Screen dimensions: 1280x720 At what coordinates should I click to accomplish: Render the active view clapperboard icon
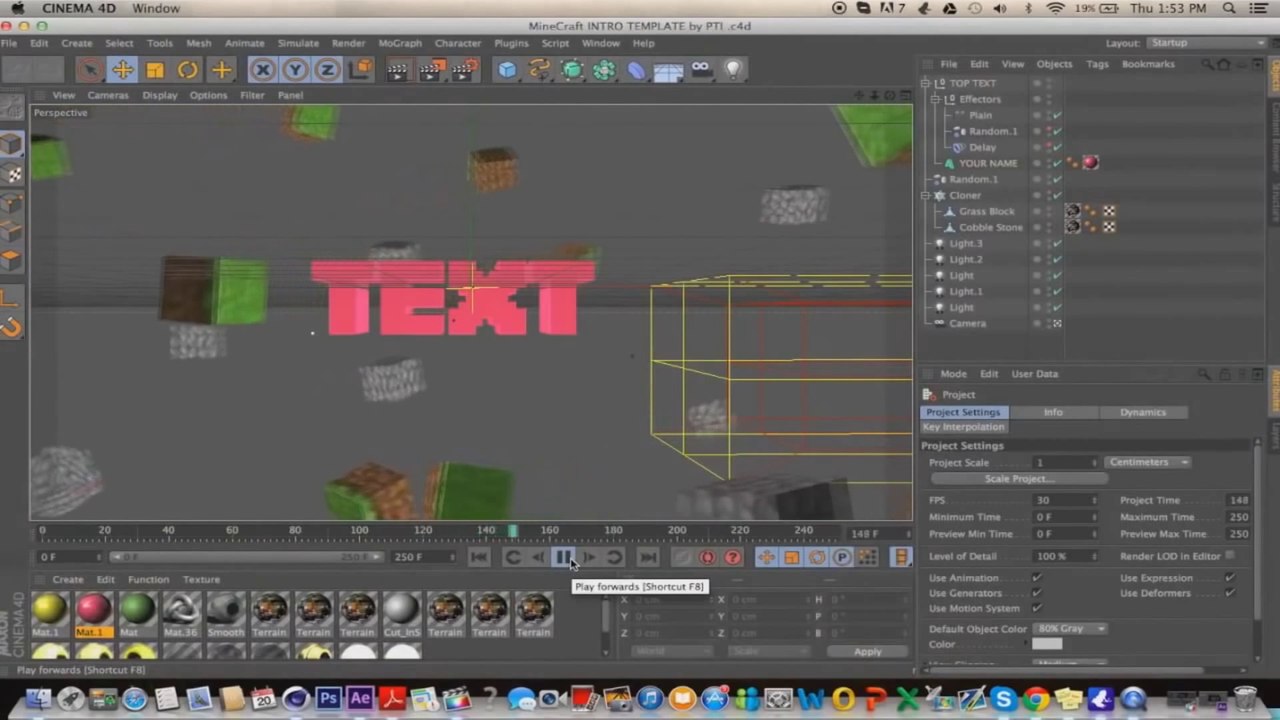pyautogui.click(x=398, y=70)
